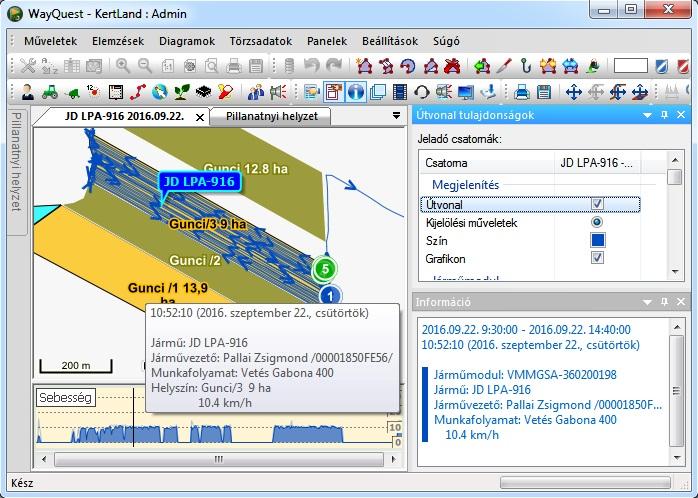Image resolution: width=698 pixels, height=498 pixels.
Task: Click the stacked windows icon
Action: 378,92
